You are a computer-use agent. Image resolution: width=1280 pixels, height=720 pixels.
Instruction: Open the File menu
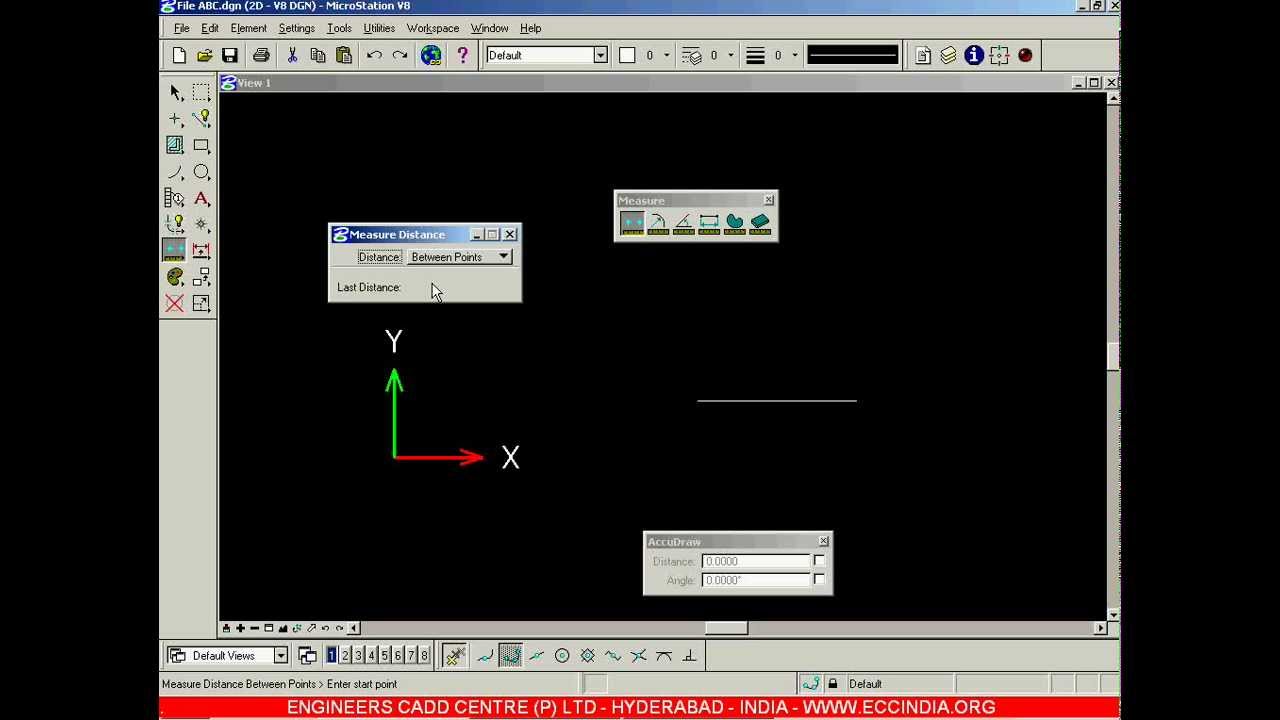pyautogui.click(x=182, y=28)
